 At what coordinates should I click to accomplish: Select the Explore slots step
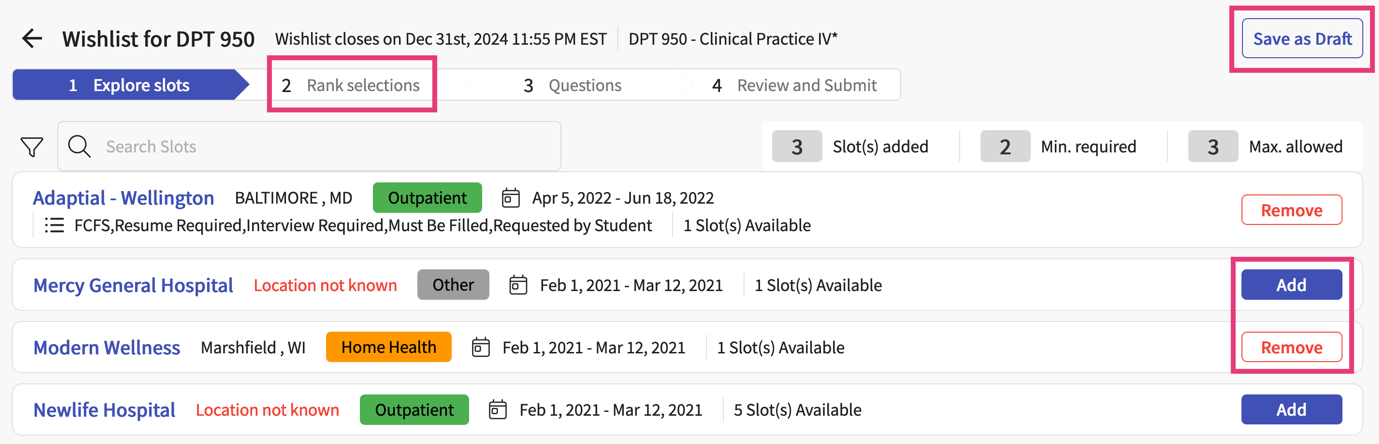click(130, 85)
